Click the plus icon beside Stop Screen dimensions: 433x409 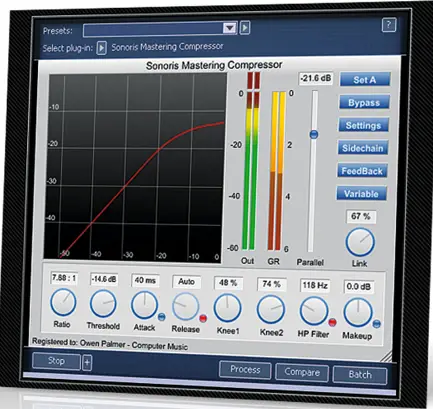87,363
